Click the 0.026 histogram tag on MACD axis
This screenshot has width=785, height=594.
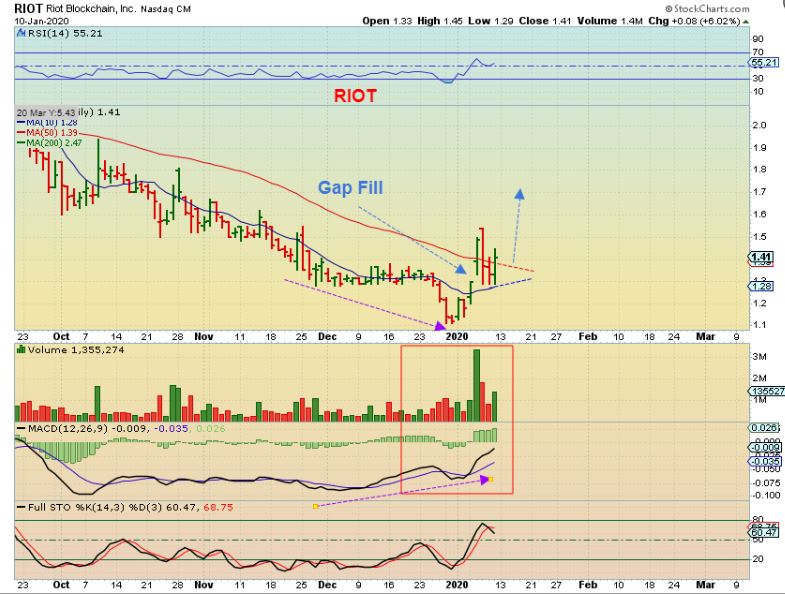point(764,428)
